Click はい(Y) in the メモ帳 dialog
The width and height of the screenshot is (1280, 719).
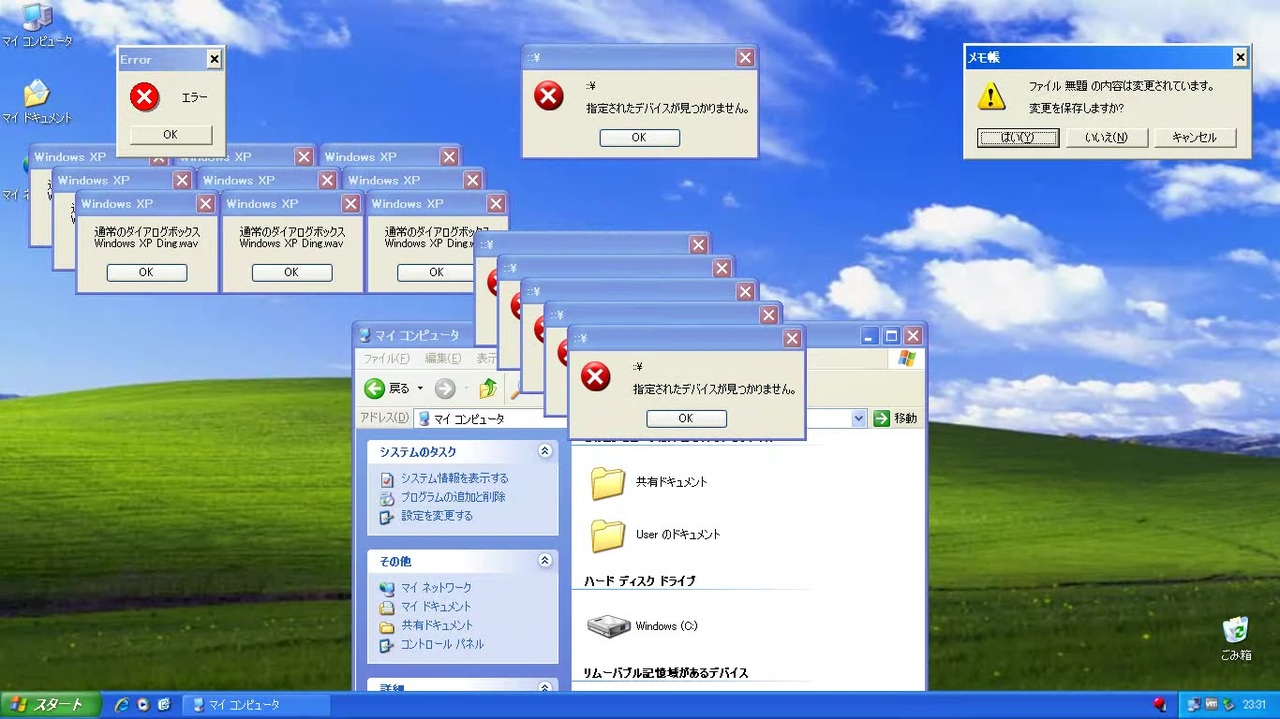1018,138
